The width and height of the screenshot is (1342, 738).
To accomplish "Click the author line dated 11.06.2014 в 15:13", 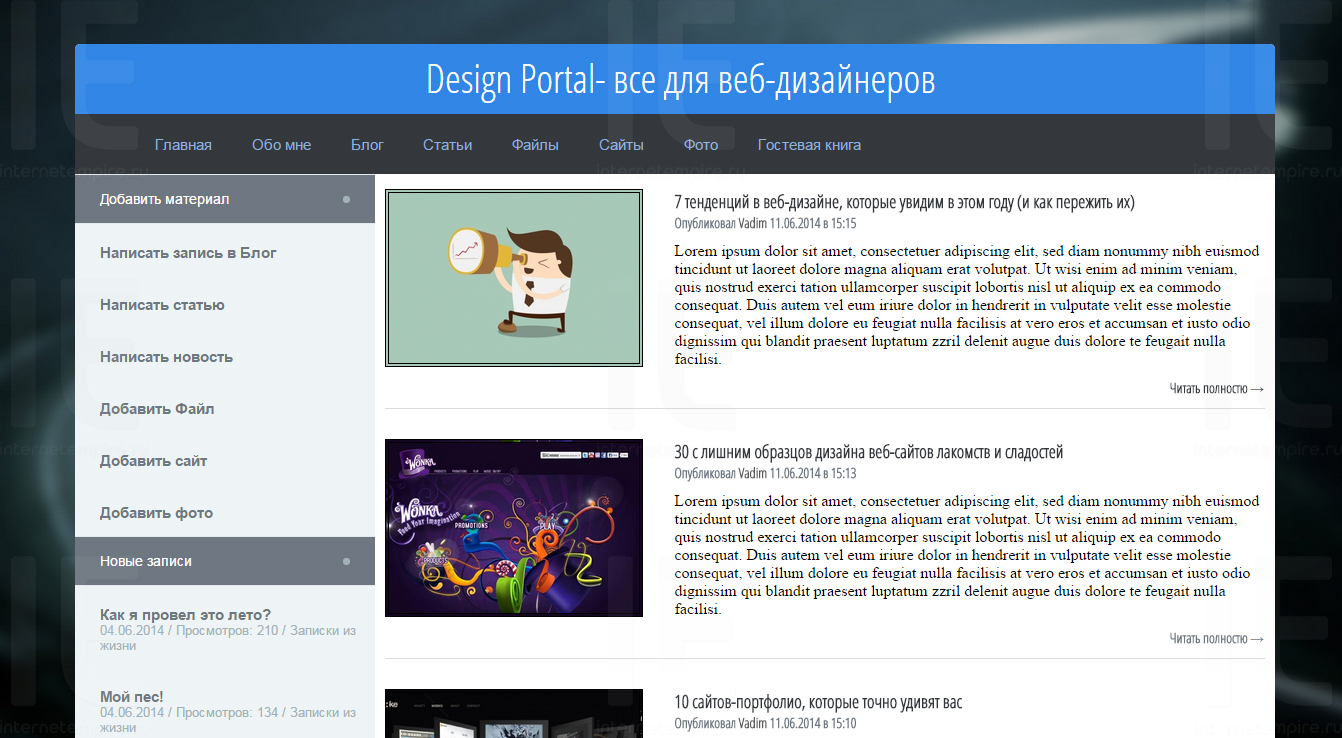I will [x=765, y=474].
